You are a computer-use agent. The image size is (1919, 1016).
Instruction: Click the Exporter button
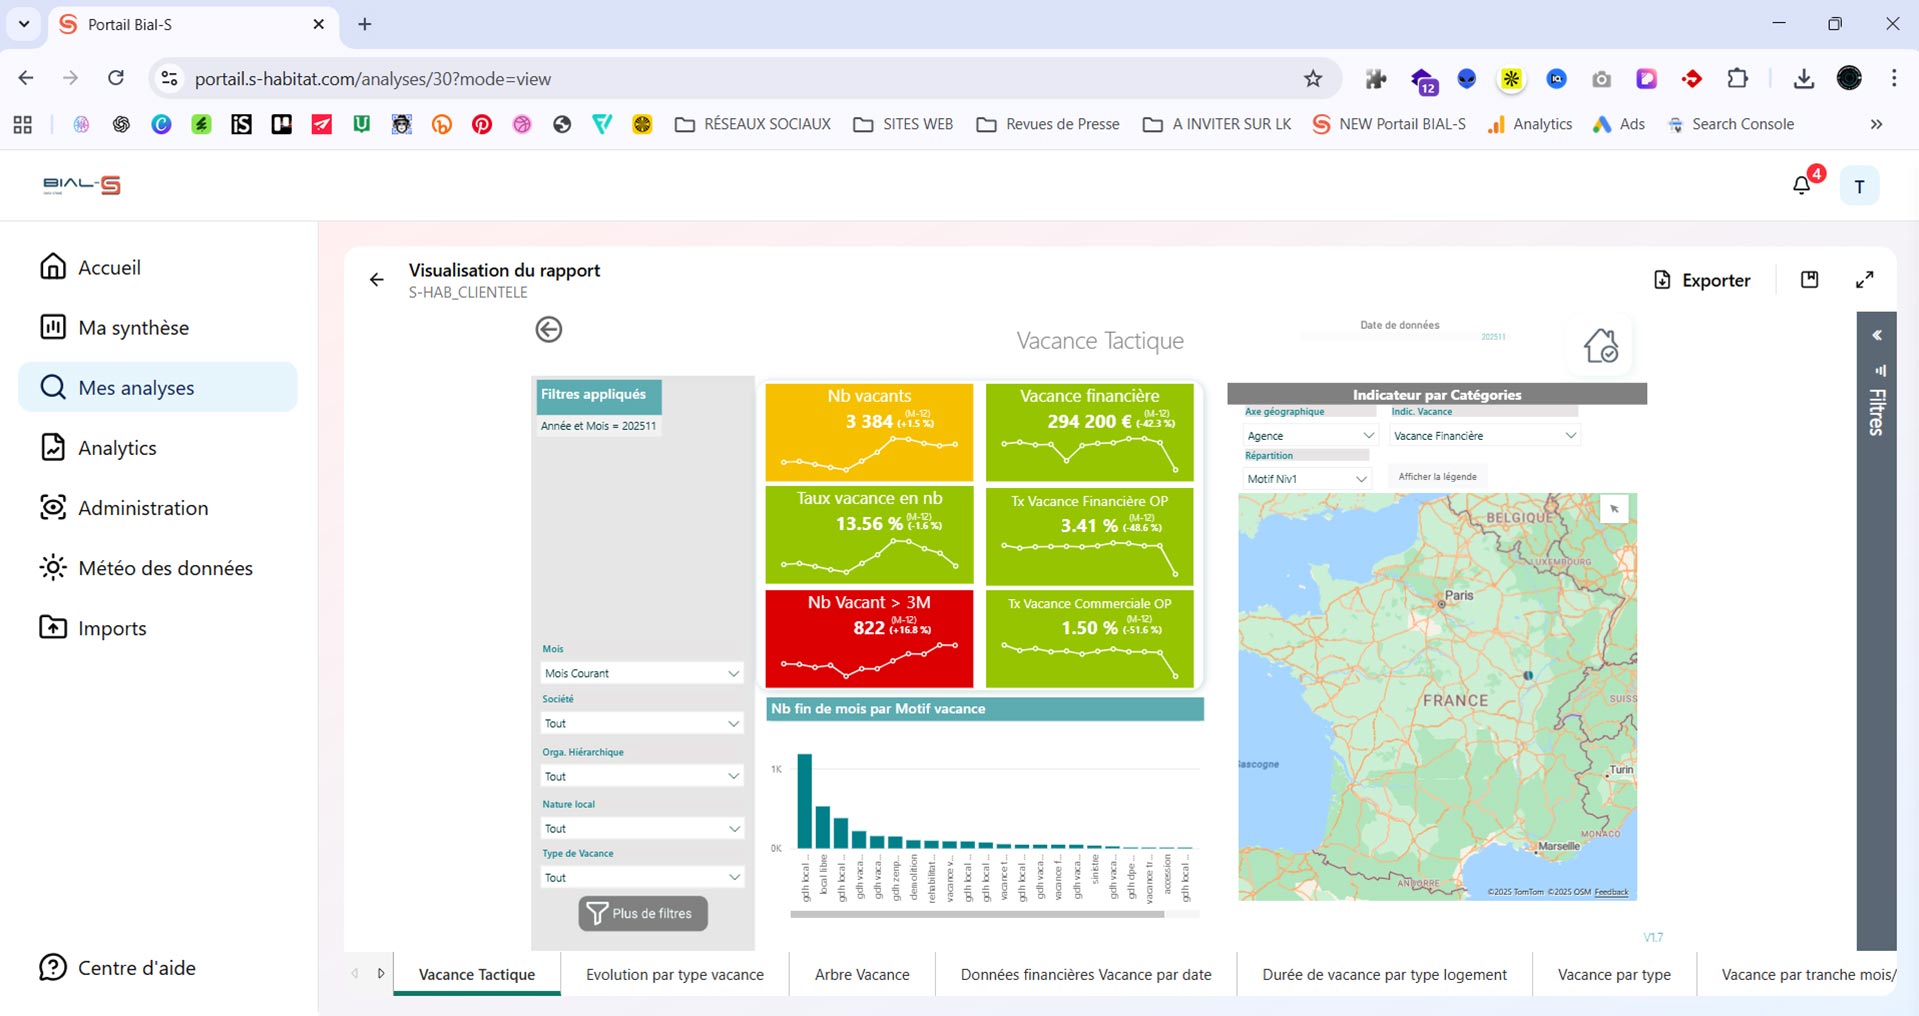(x=1702, y=280)
